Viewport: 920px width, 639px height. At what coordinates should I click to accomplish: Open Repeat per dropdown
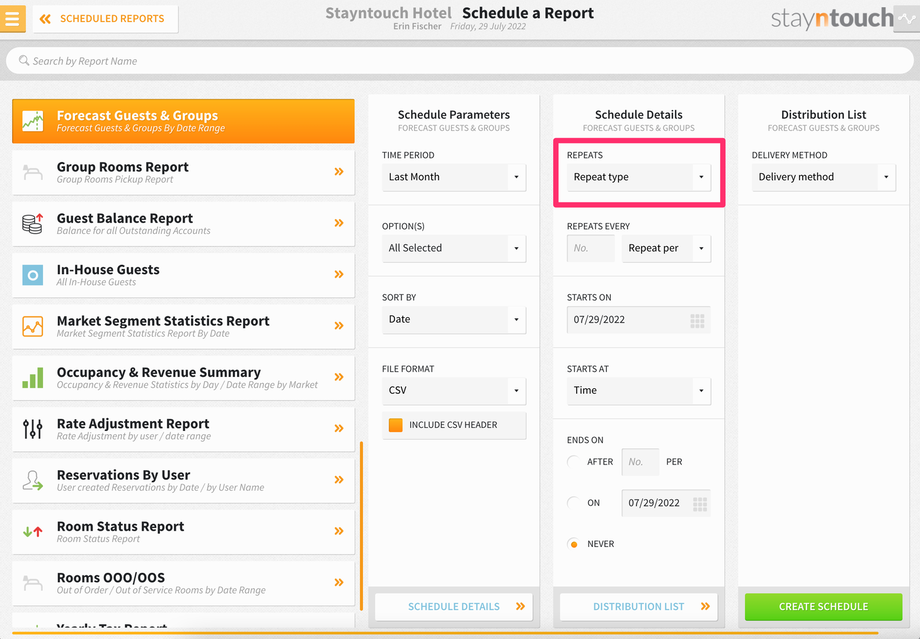tap(666, 248)
